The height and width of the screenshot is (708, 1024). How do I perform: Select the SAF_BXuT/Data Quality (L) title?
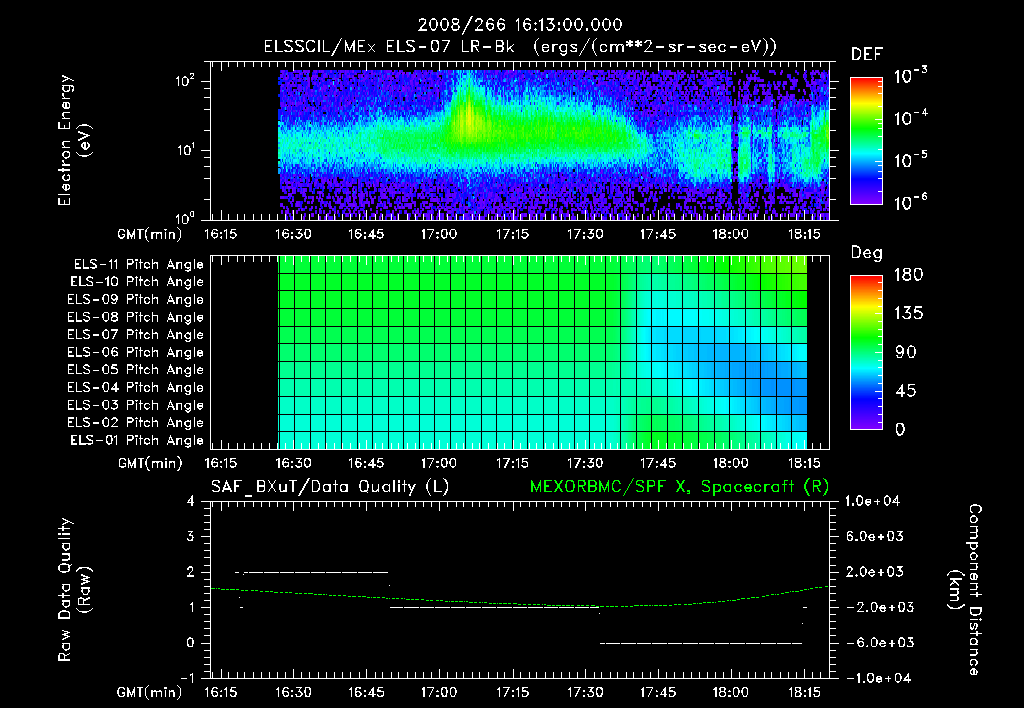tap(330, 487)
